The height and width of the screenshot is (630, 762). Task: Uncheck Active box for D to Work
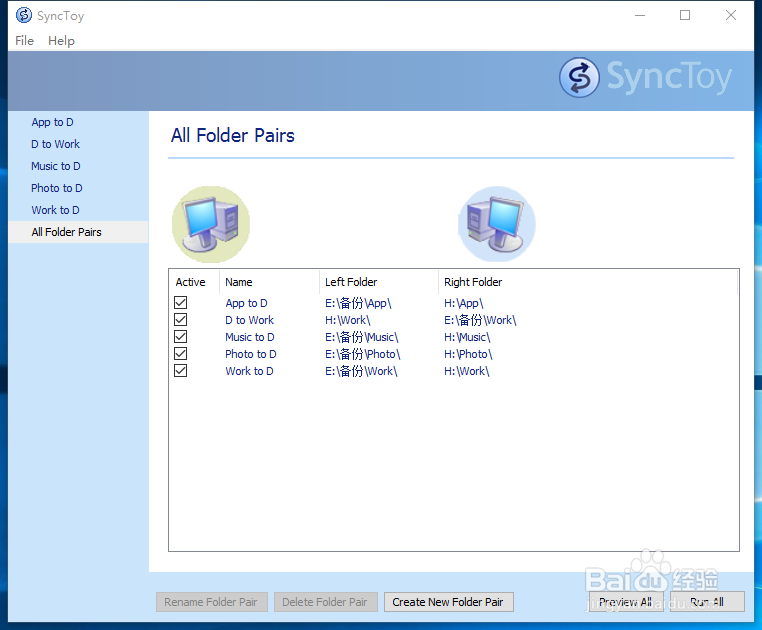180,319
